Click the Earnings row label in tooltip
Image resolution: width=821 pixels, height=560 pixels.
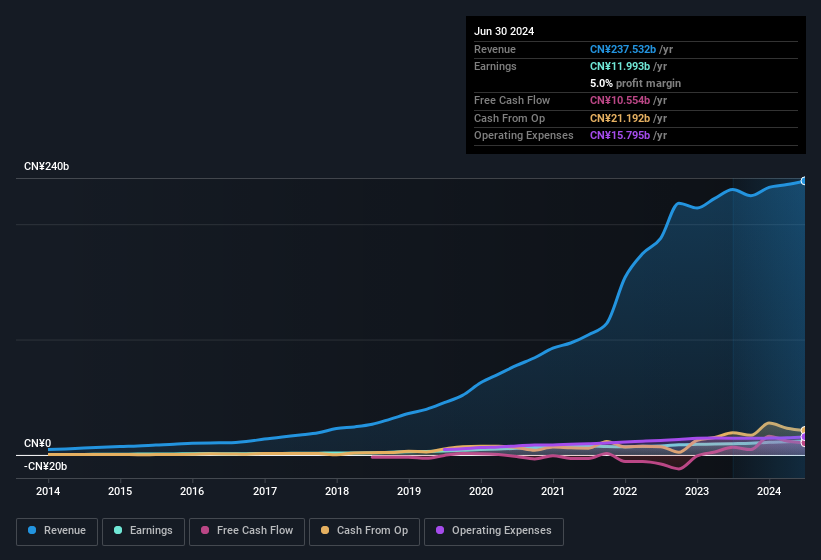click(495, 66)
